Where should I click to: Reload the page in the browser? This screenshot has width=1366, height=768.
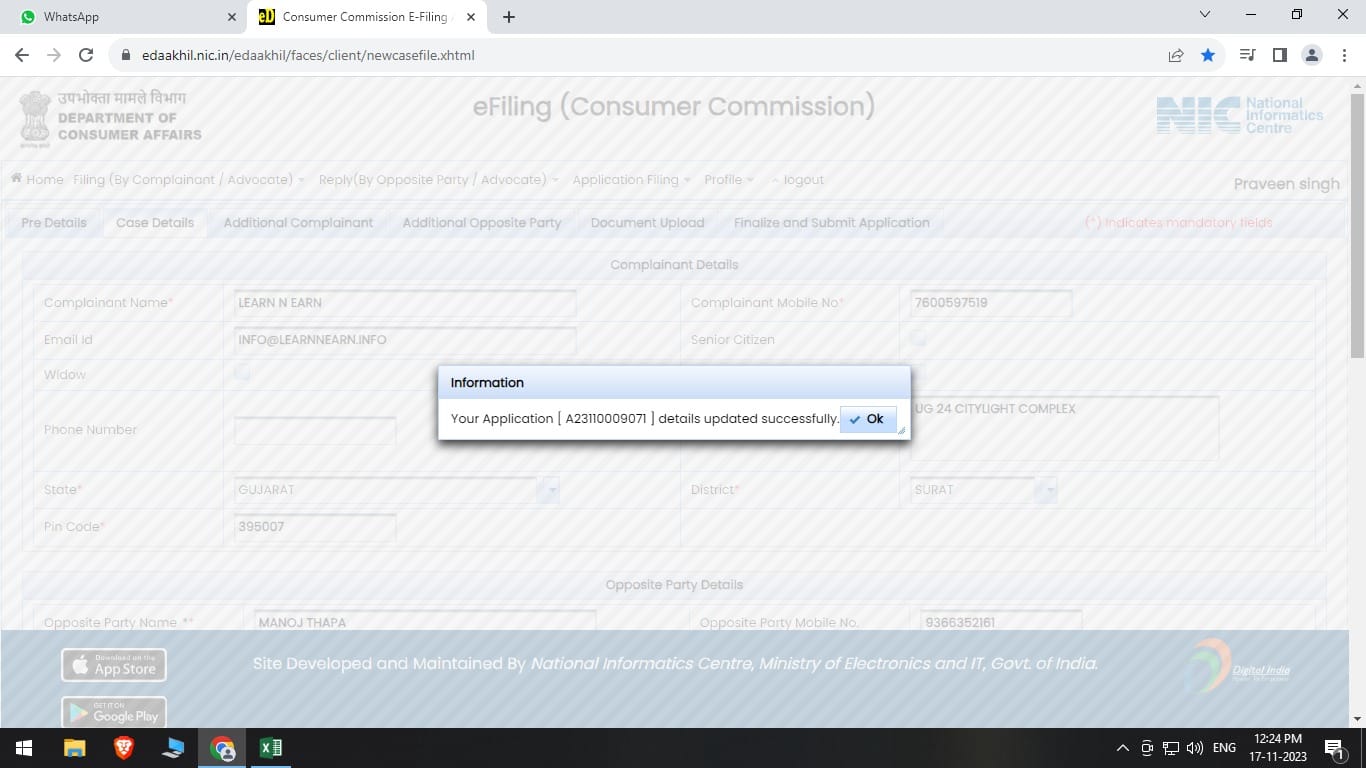click(86, 55)
